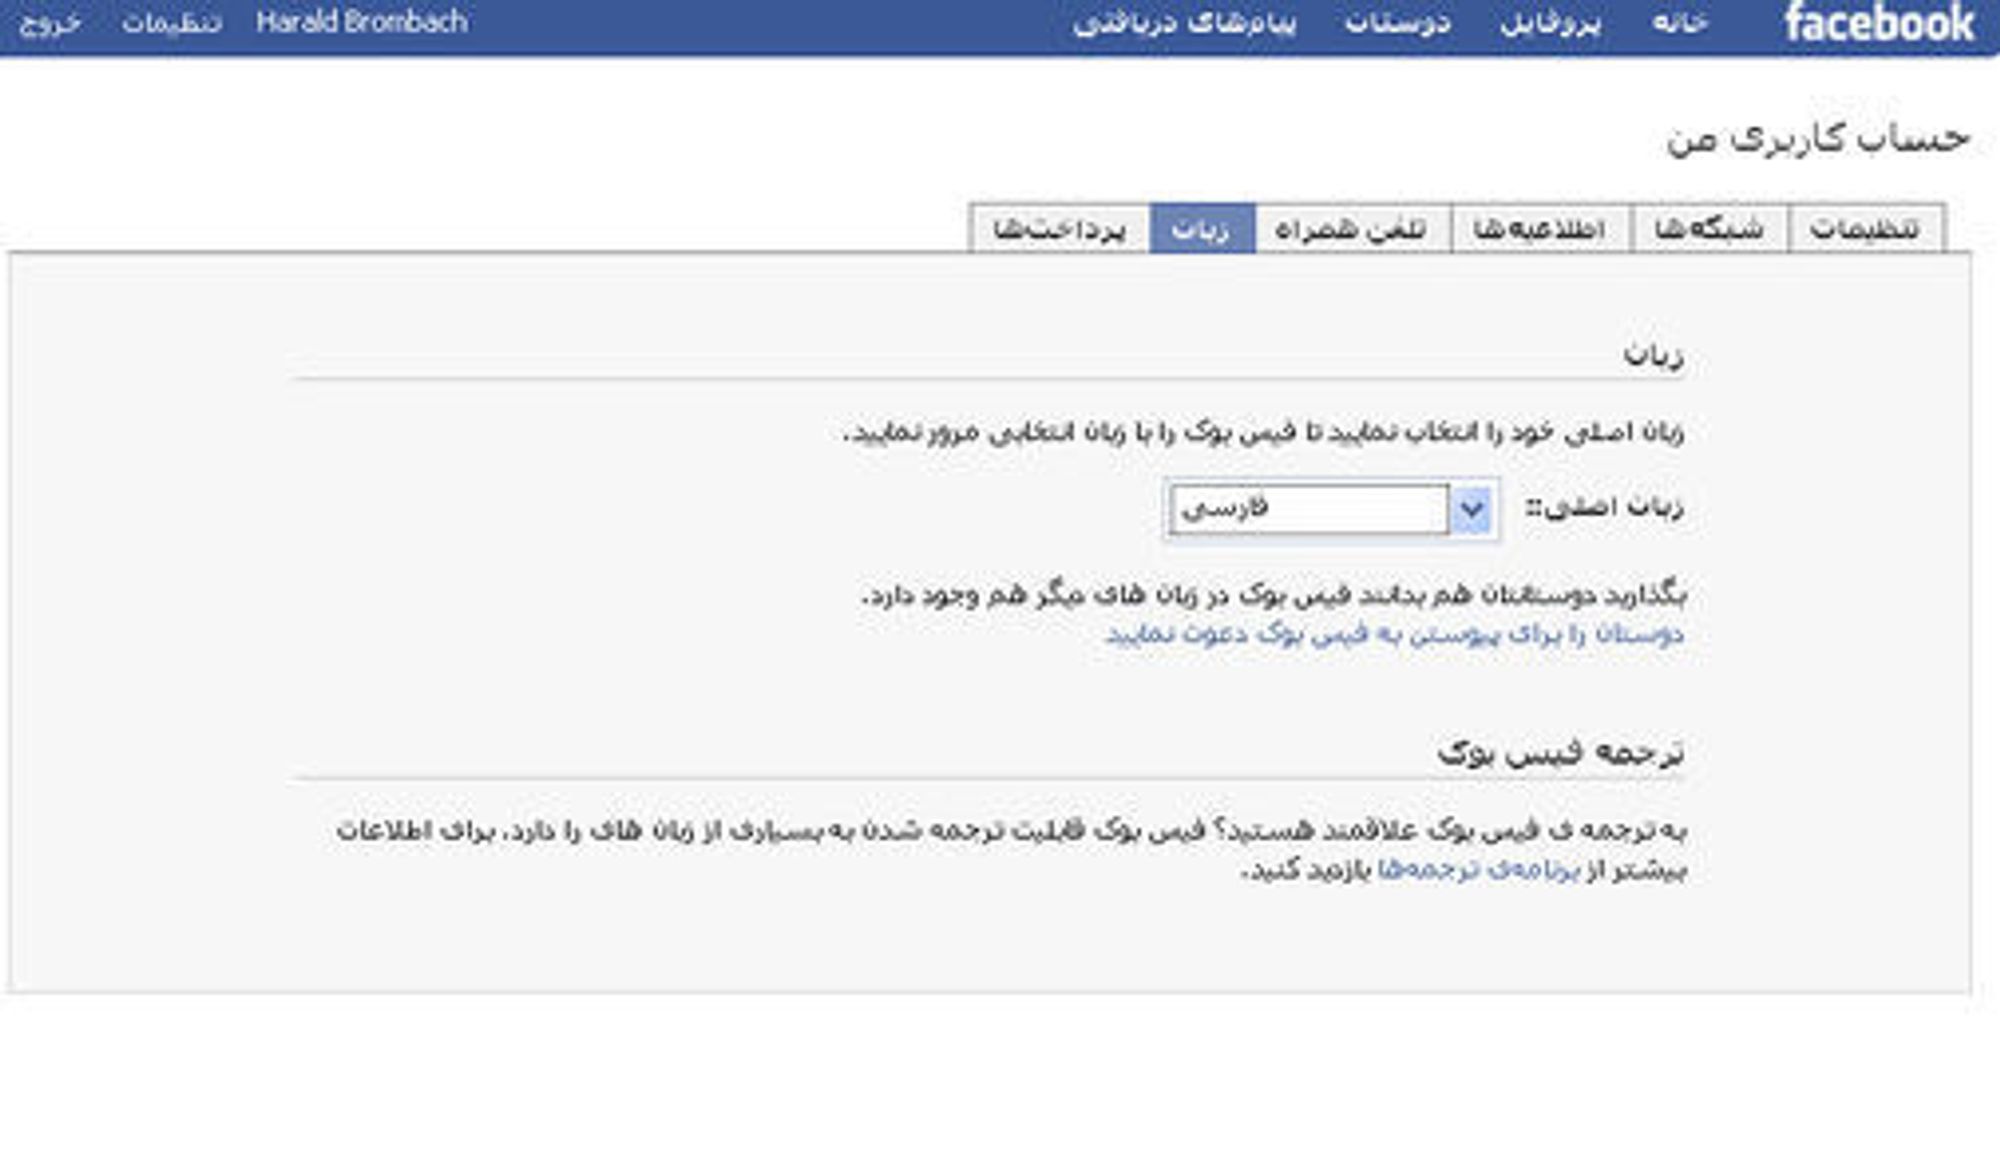The width and height of the screenshot is (2000, 1149).
Task: Click the فارسی language field
Action: (1310, 509)
